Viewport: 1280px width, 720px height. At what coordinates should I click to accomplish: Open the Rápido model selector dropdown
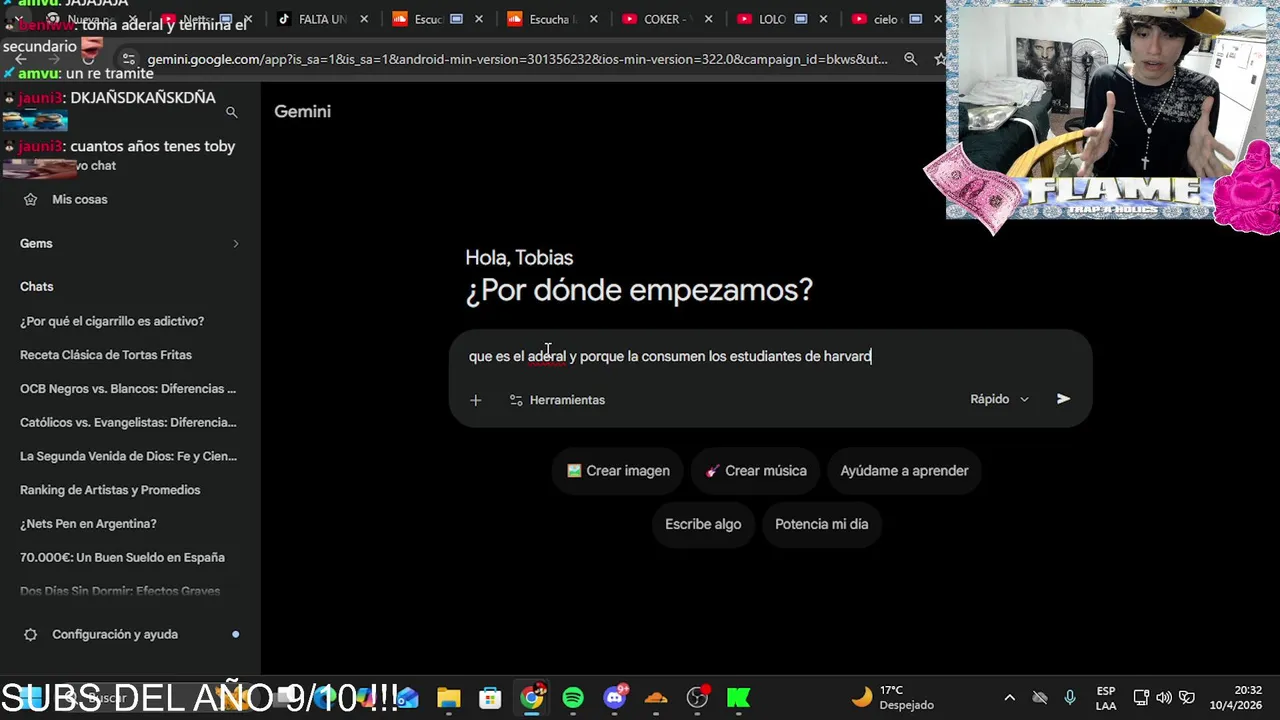(x=999, y=399)
